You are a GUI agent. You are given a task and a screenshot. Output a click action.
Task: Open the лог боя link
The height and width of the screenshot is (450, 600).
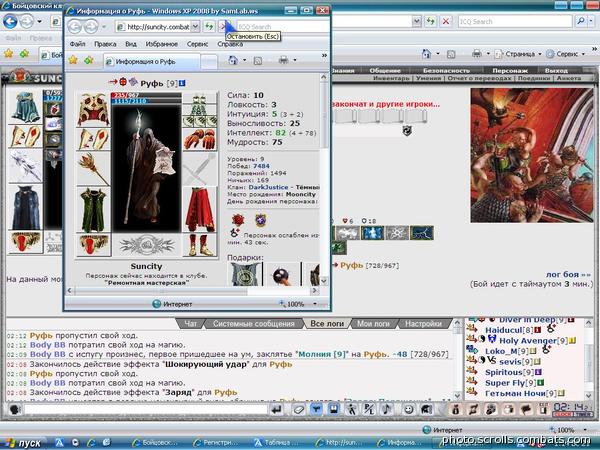click(x=568, y=274)
